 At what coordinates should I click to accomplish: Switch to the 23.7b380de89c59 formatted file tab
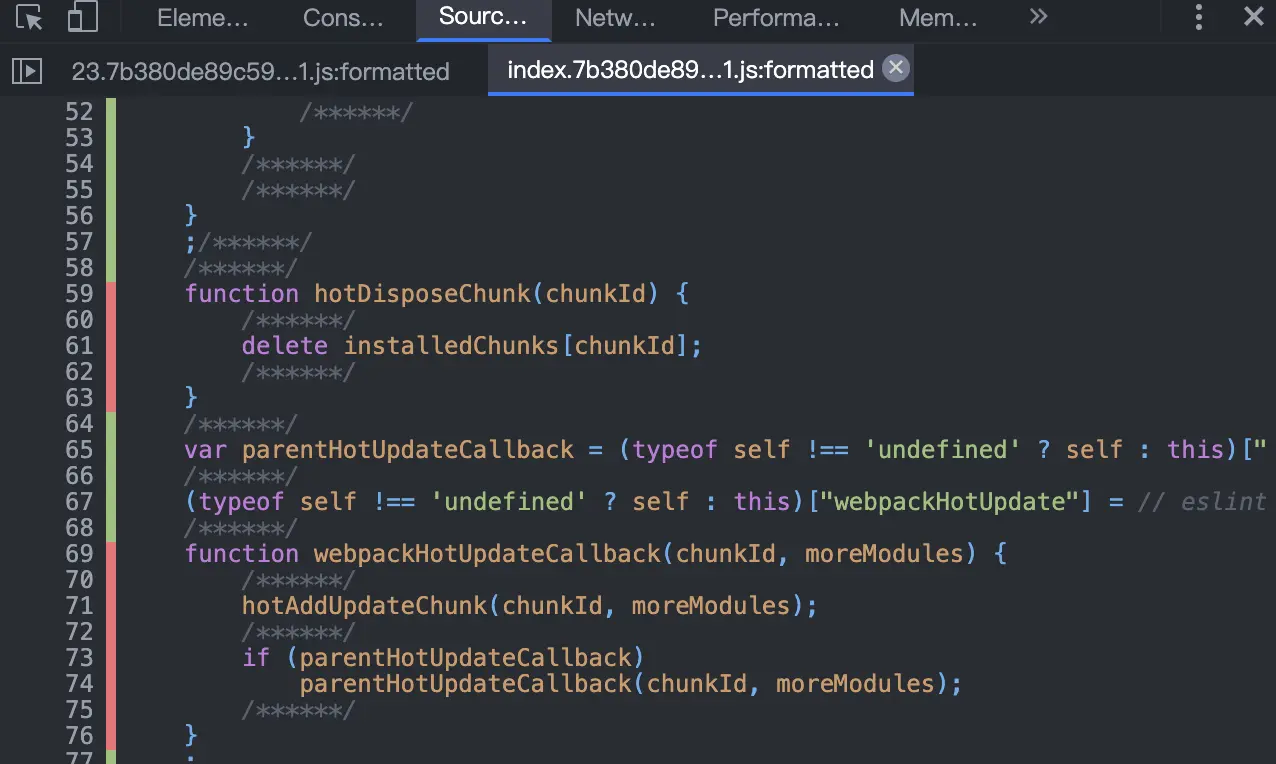pos(260,71)
